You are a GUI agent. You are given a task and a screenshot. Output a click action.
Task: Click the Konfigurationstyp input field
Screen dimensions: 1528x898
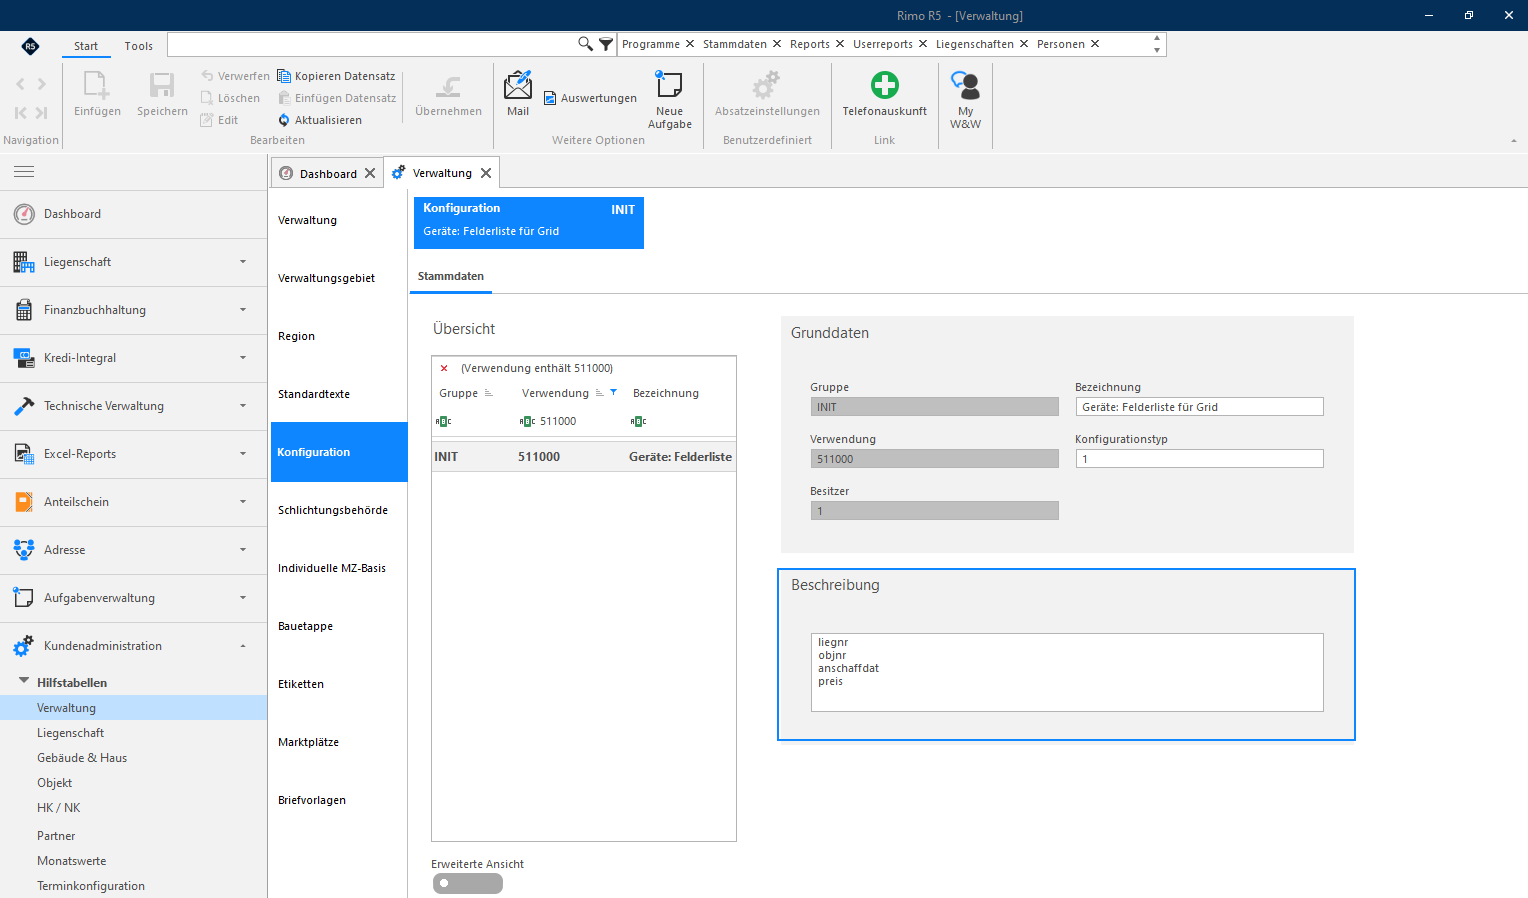tap(1199, 459)
